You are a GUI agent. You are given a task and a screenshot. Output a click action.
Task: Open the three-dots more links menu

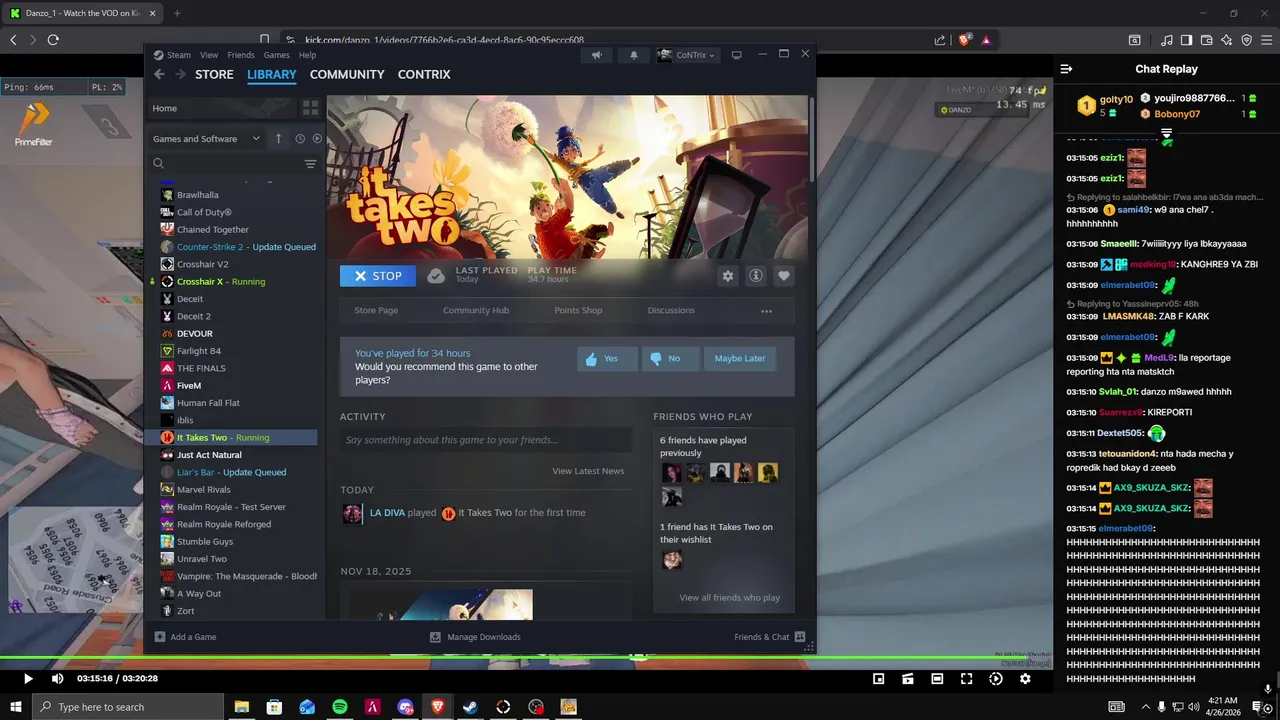coord(766,311)
